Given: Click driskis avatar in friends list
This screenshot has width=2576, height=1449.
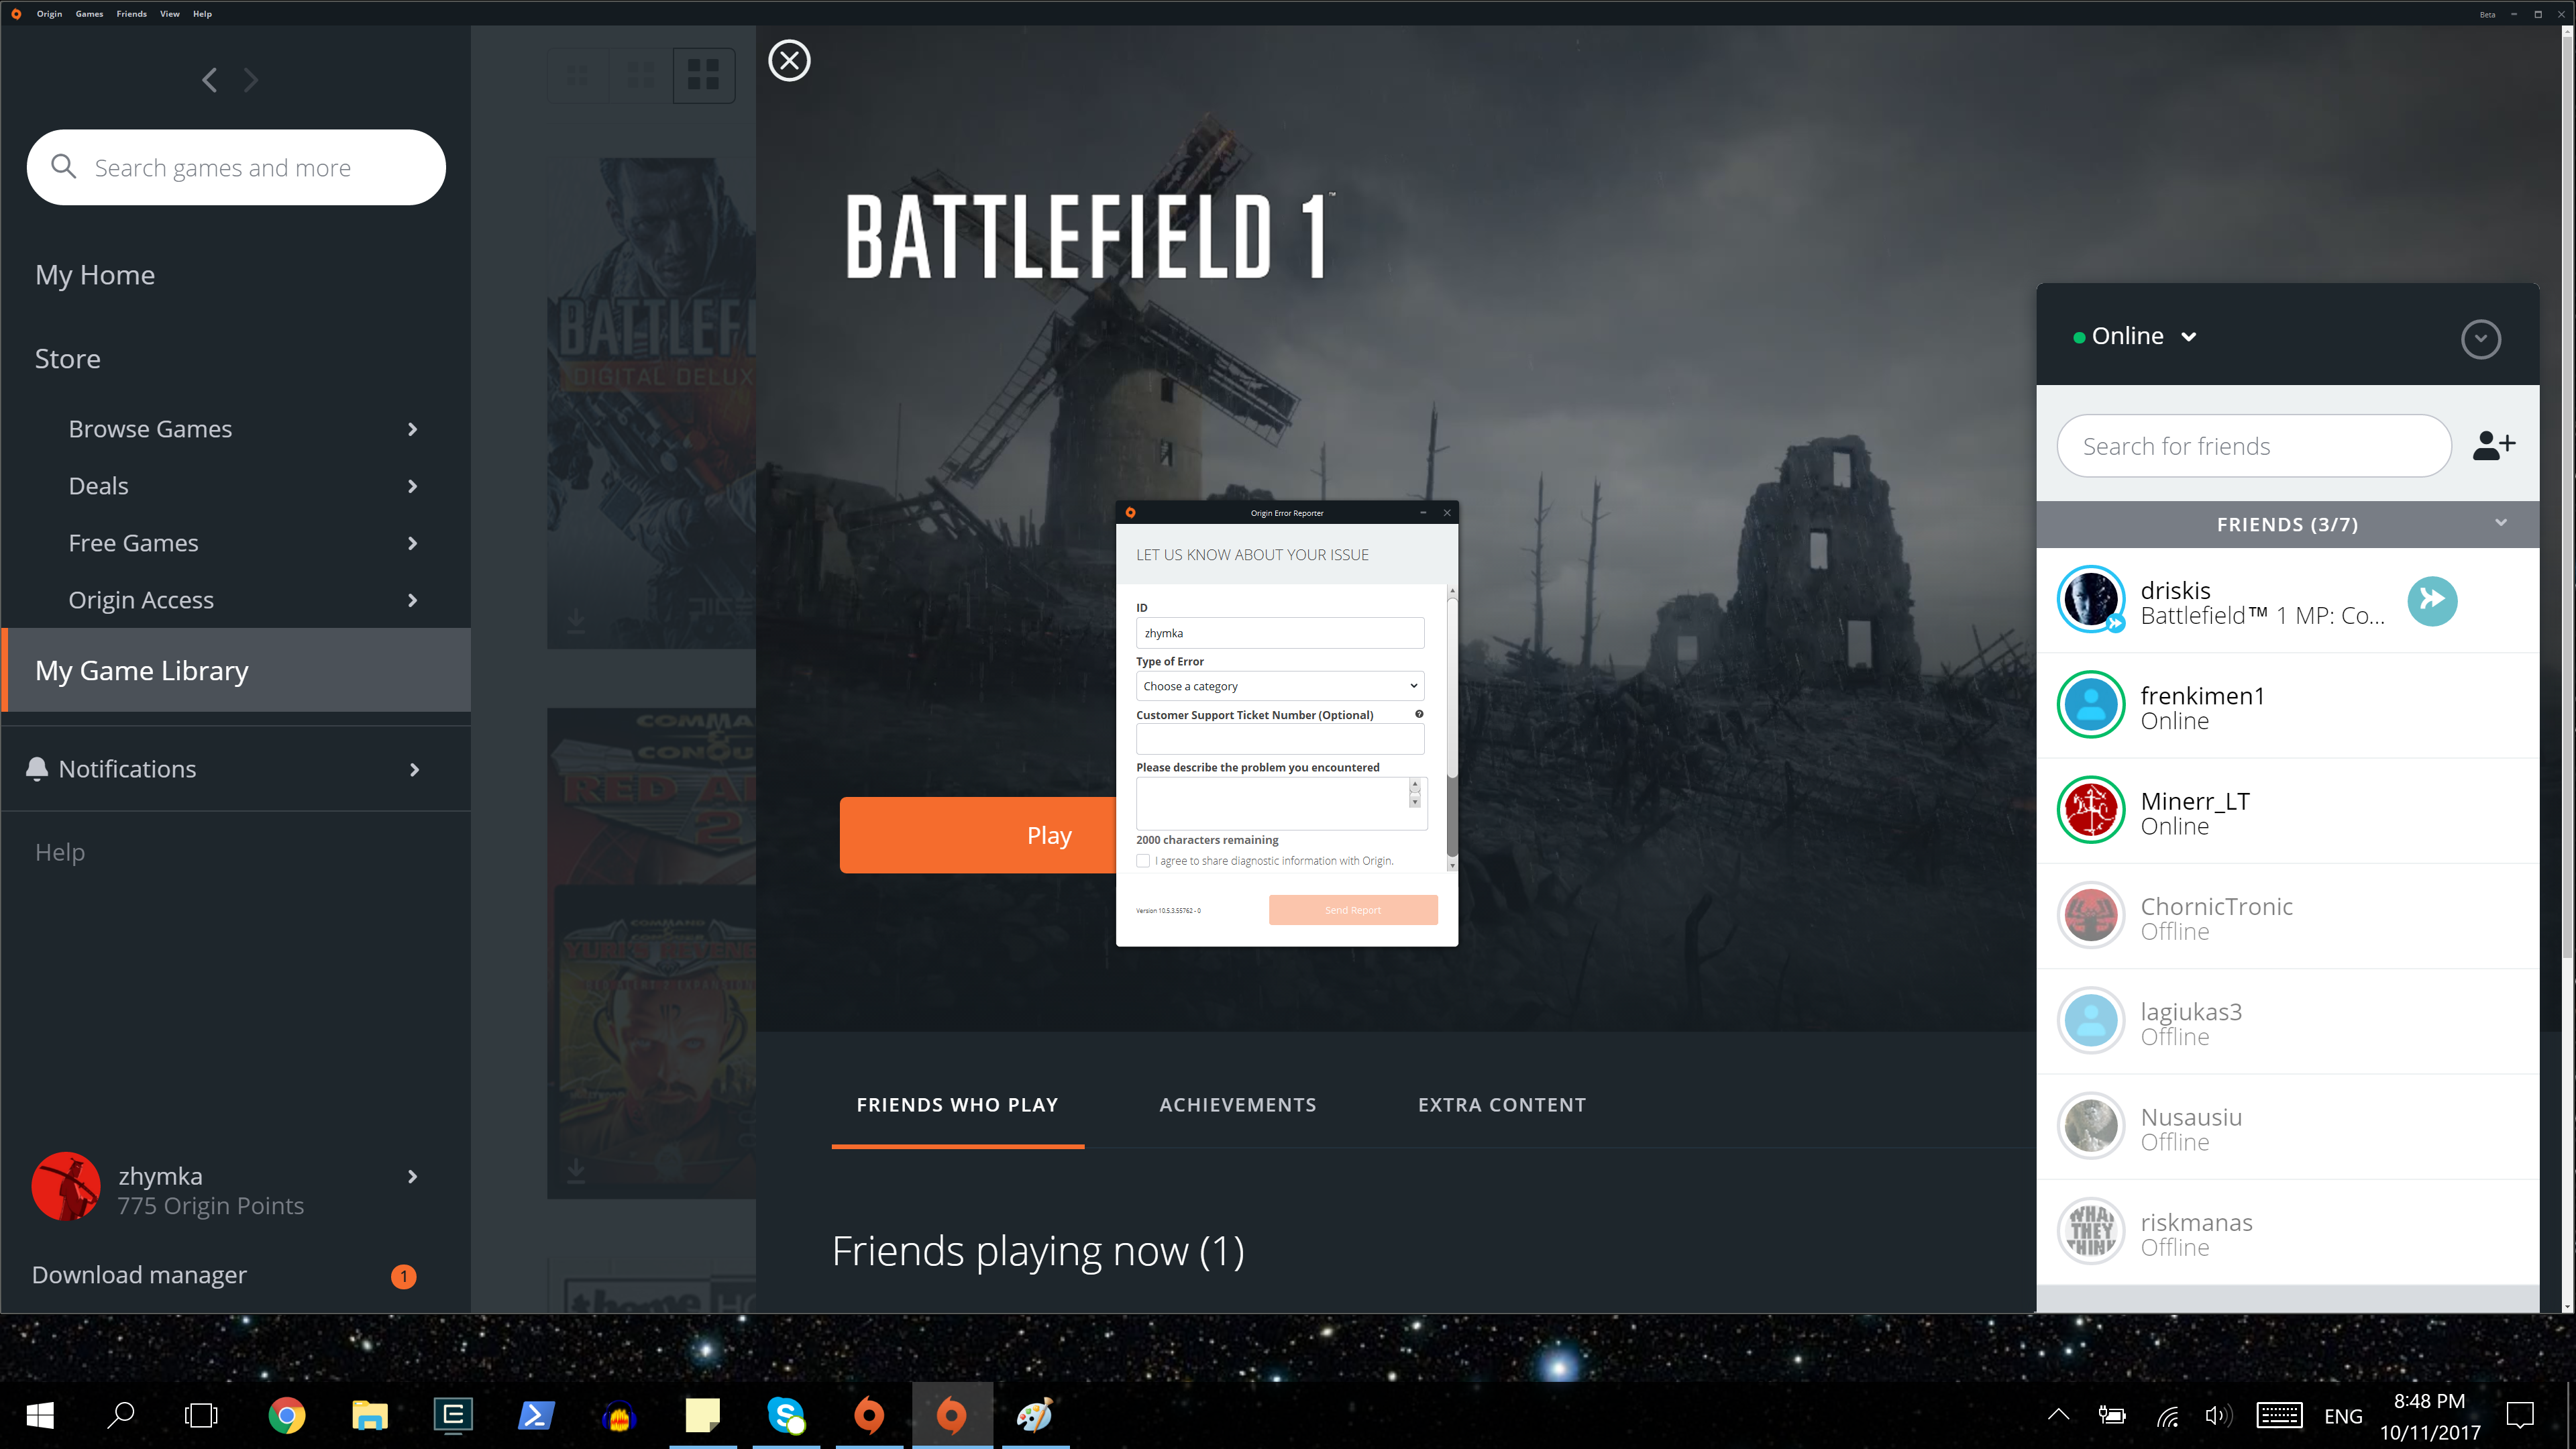Looking at the screenshot, I should (2090, 600).
